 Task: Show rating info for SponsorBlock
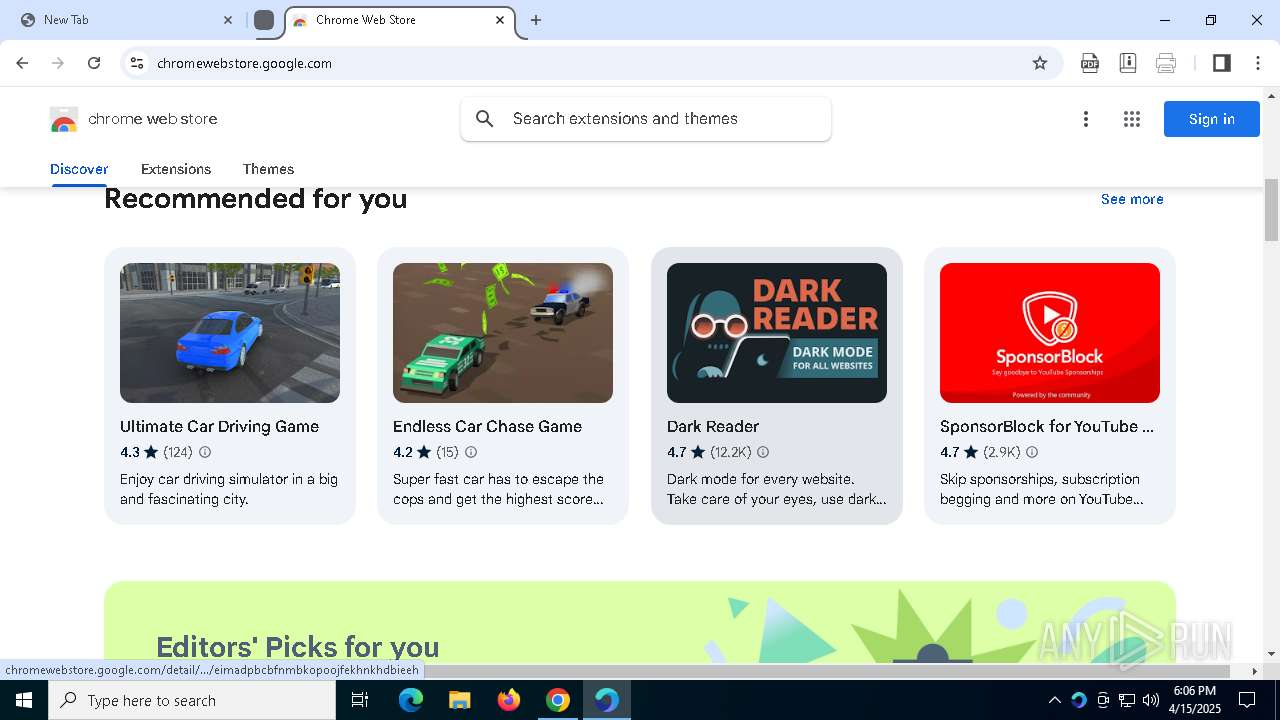click(1032, 452)
